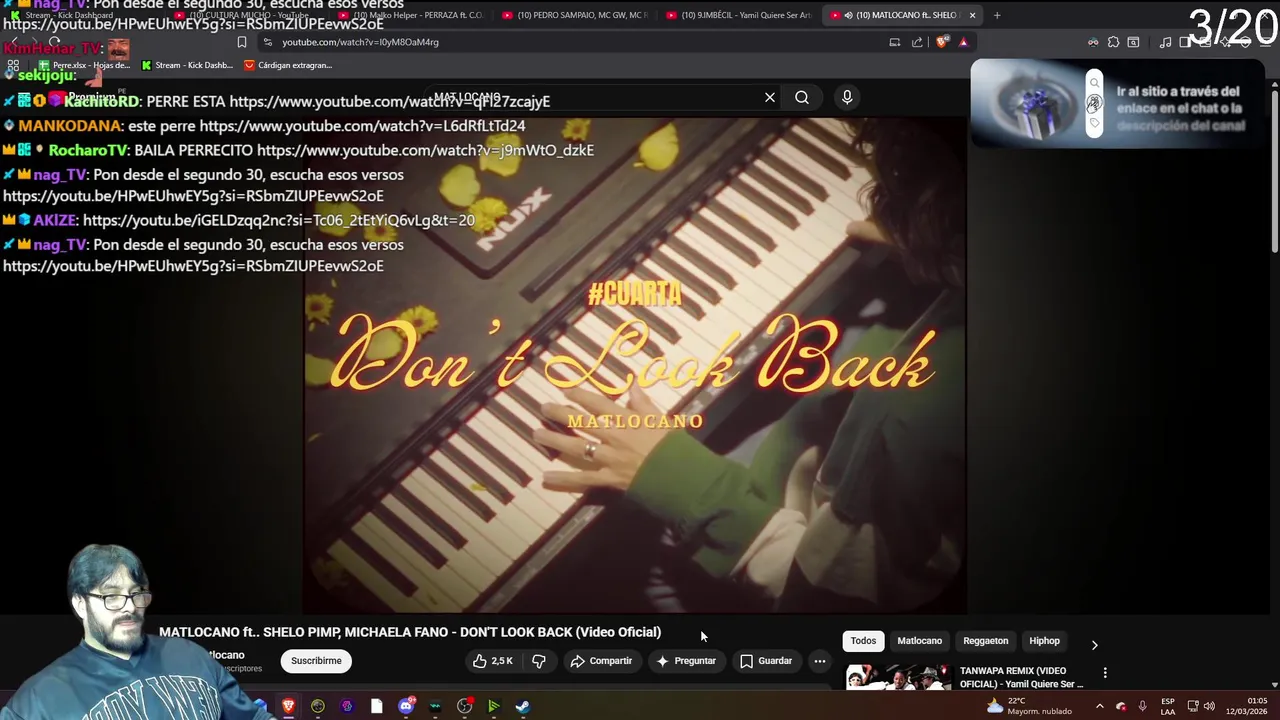The image size is (1280, 720).
Task: Open the ESP LAA language switcher
Action: [1167, 706]
